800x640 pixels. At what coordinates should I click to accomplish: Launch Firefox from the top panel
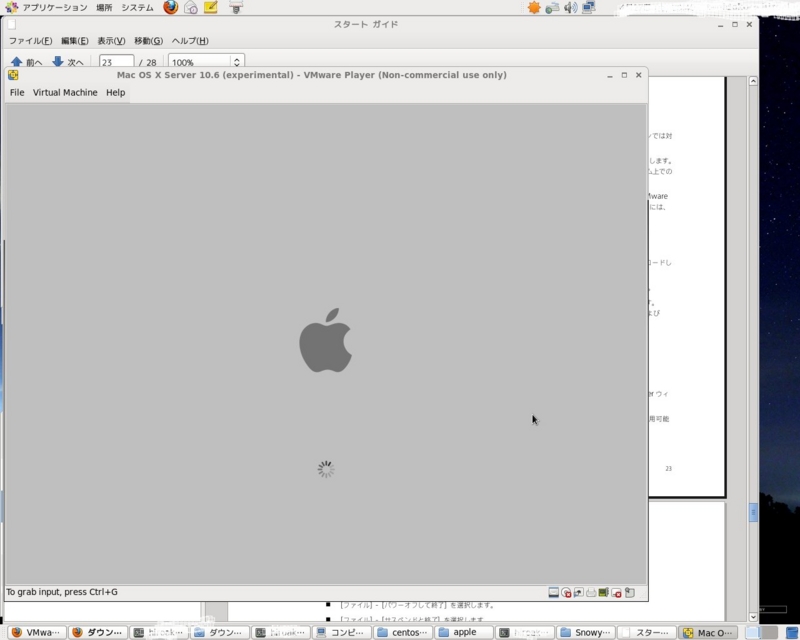171,7
